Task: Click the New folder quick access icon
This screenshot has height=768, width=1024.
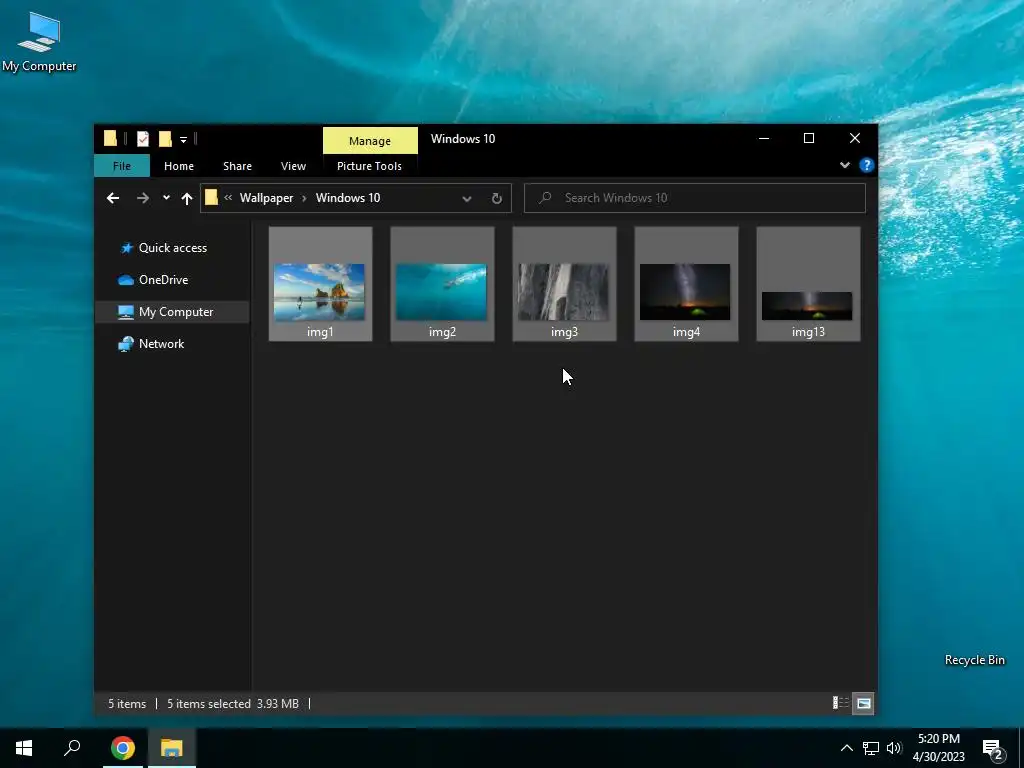Action: click(x=165, y=138)
